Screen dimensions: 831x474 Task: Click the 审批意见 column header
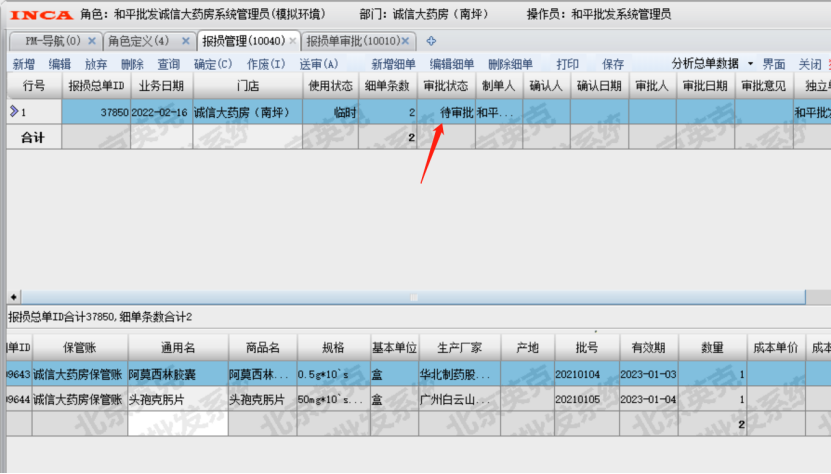click(x=764, y=86)
